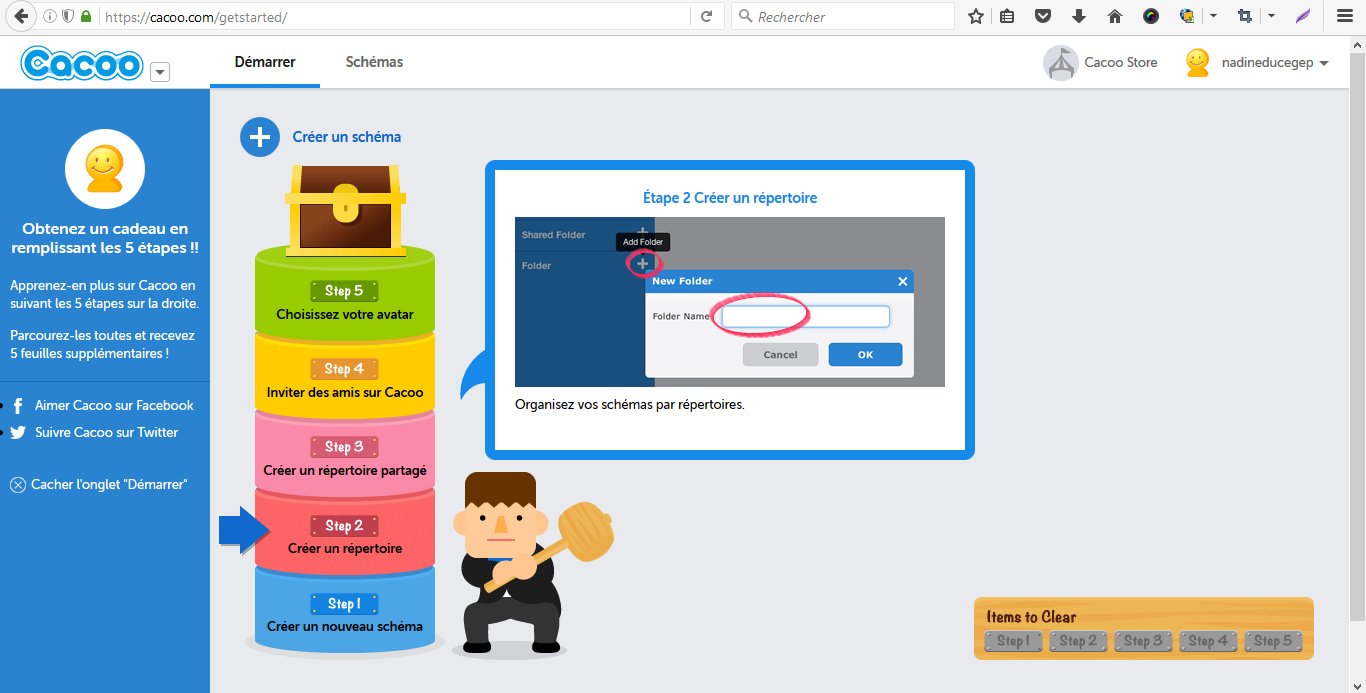The width and height of the screenshot is (1366, 693).
Task: Click the large smiley avatar in sidebar
Action: pos(105,169)
